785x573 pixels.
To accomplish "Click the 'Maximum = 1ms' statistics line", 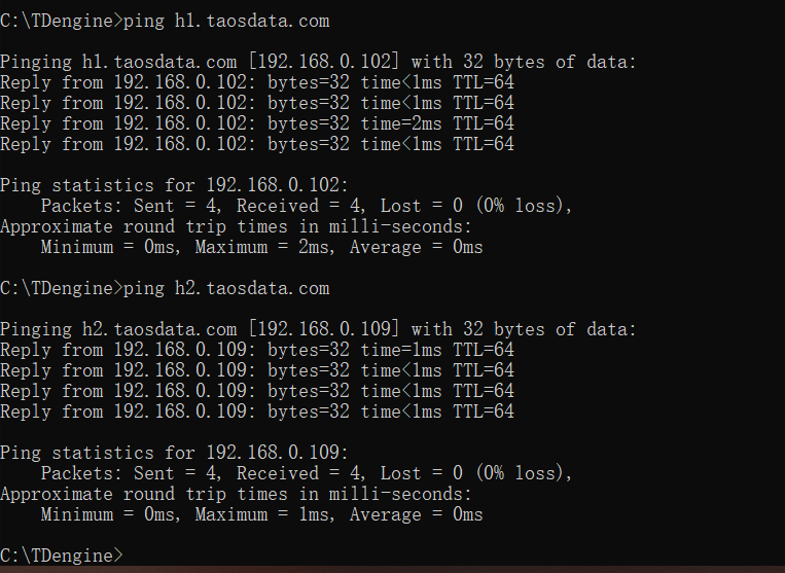I will [262, 514].
